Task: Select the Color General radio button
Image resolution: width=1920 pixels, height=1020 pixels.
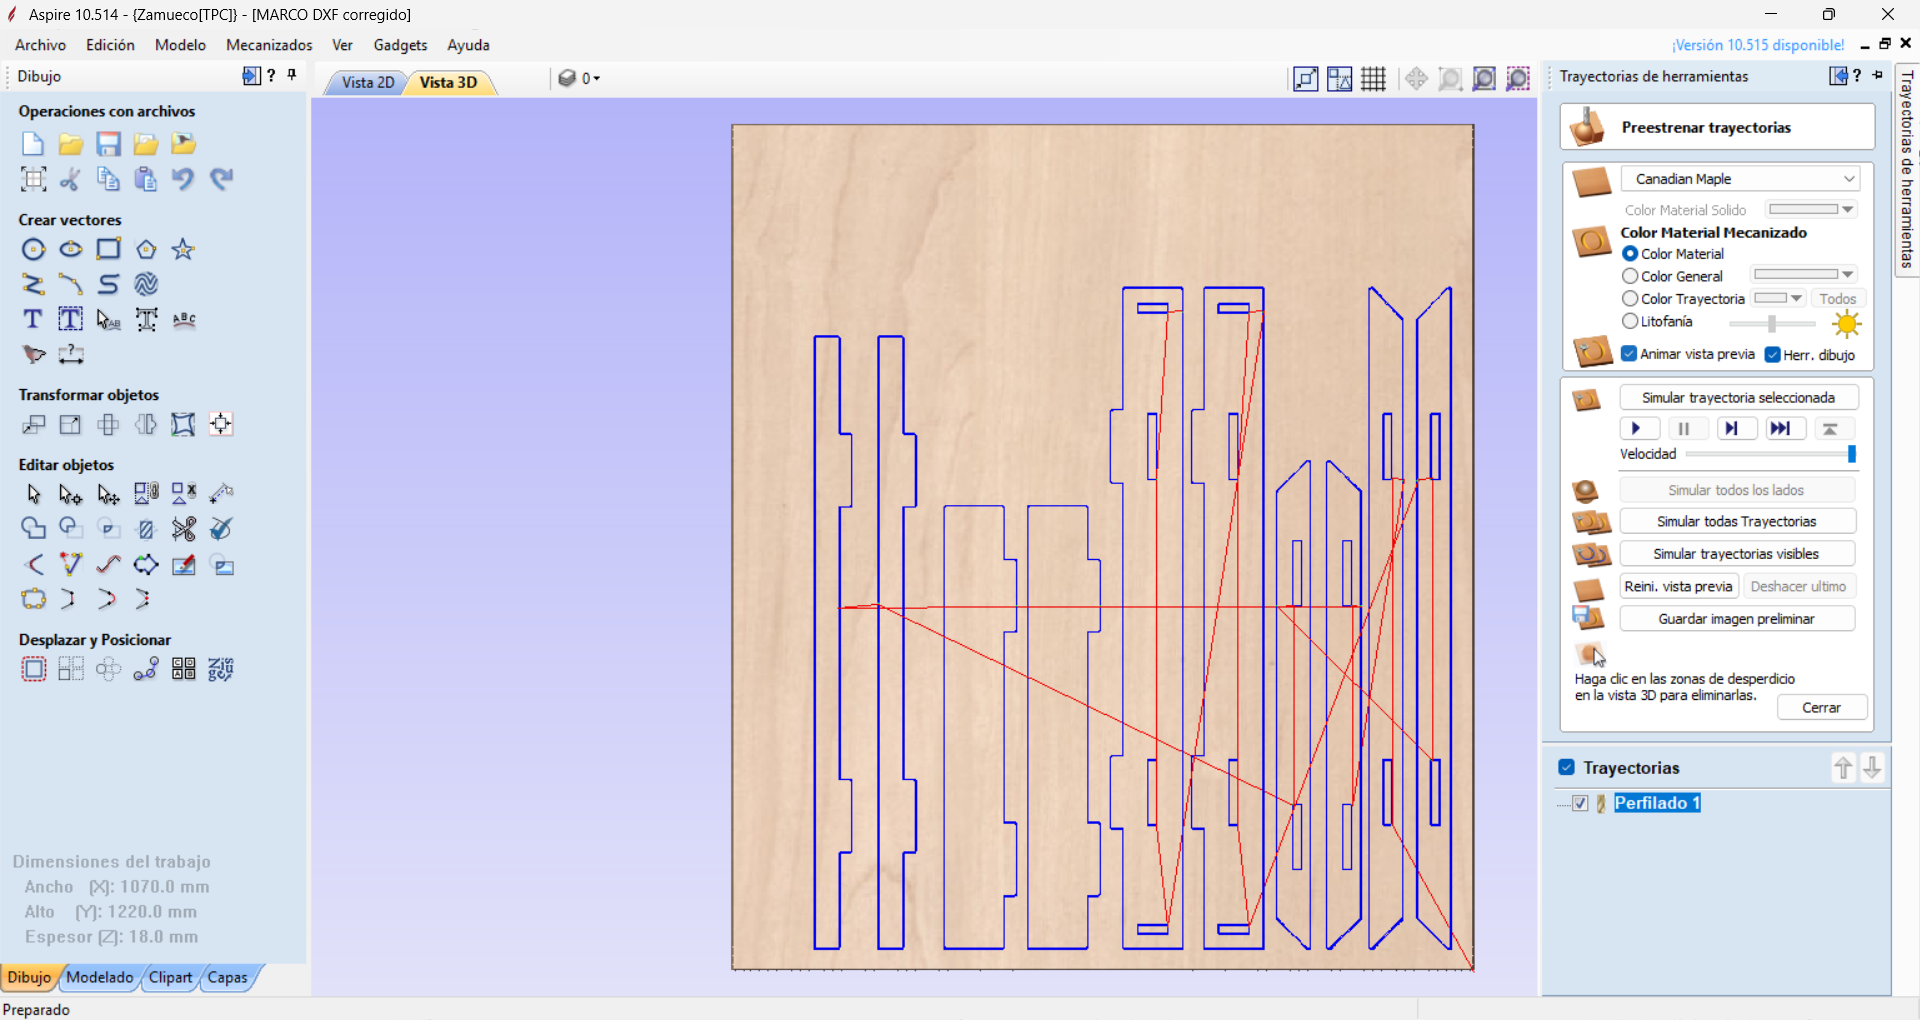Action: [1630, 276]
